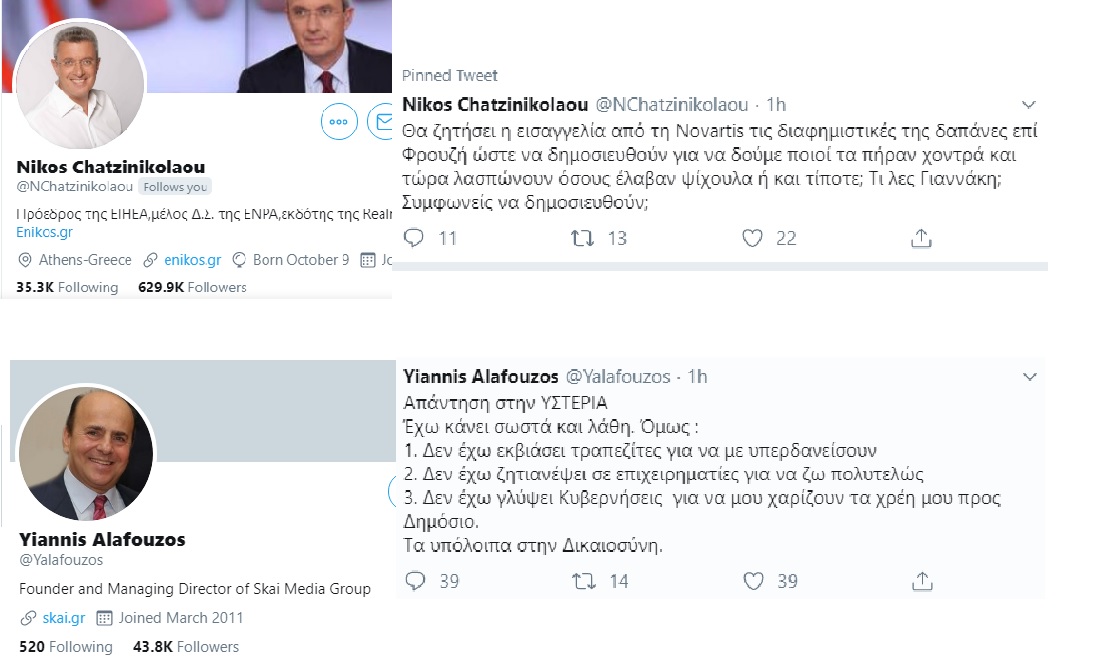Screen dimensions: 1105x665
Task: Click Nikos Chatzinikolaou's profile photo
Action: coord(81,87)
